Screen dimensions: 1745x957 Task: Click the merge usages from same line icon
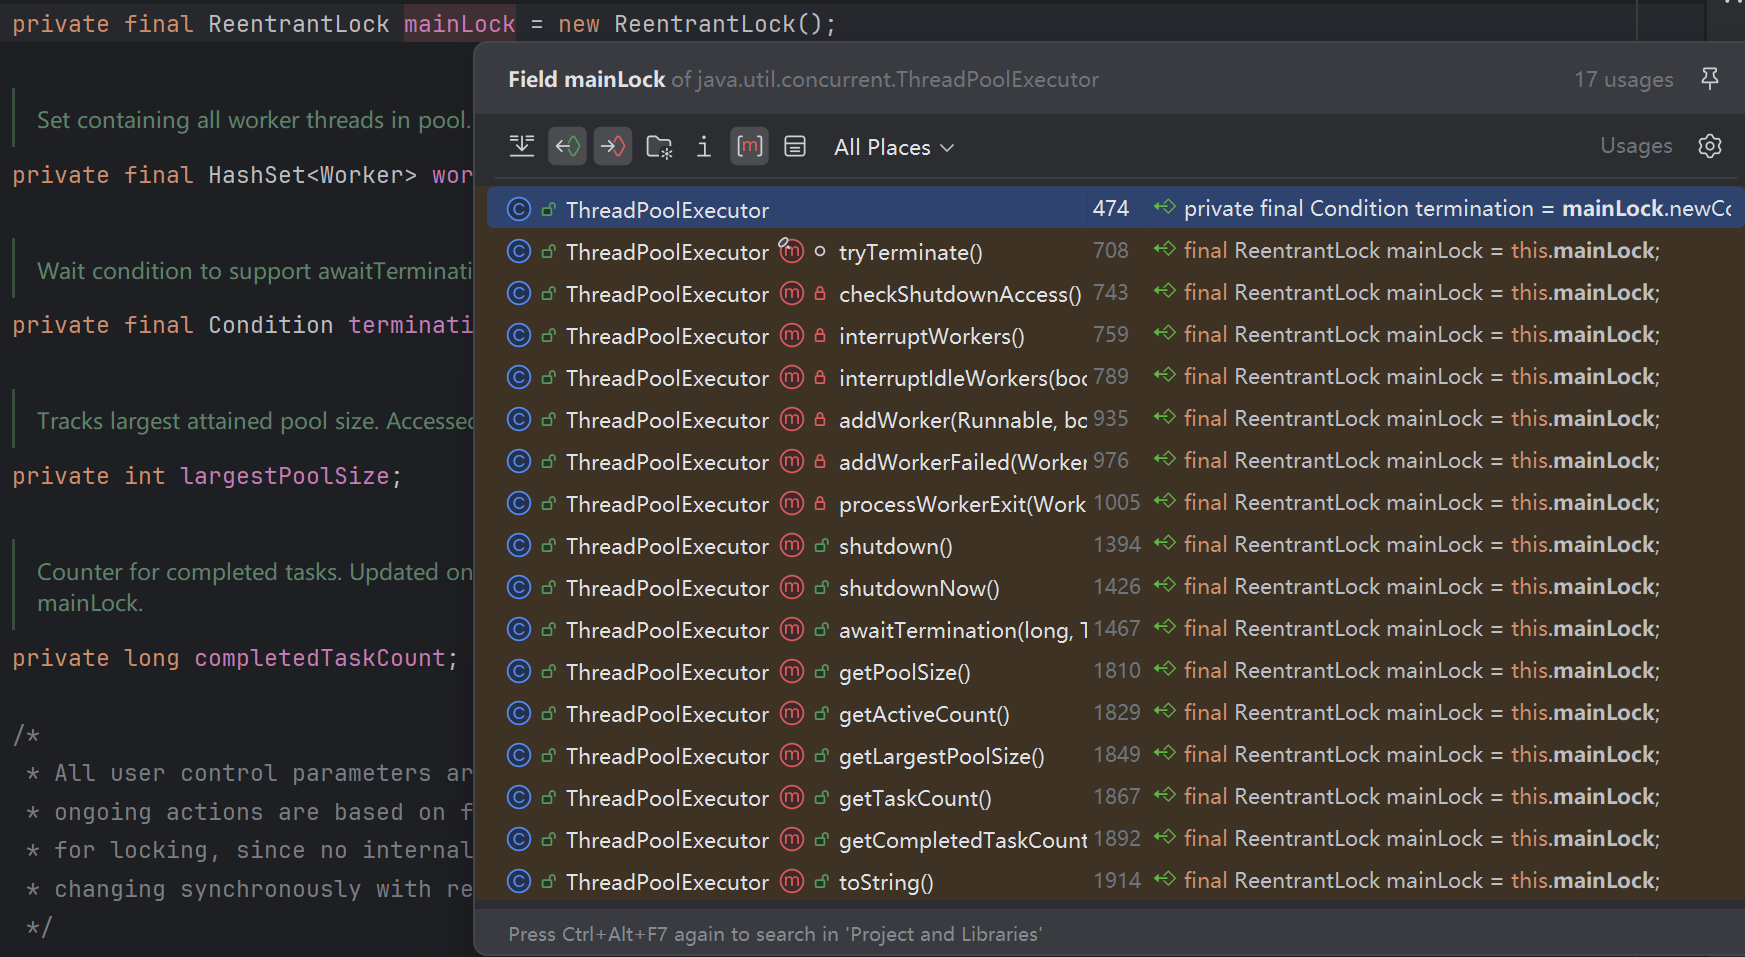[522, 147]
